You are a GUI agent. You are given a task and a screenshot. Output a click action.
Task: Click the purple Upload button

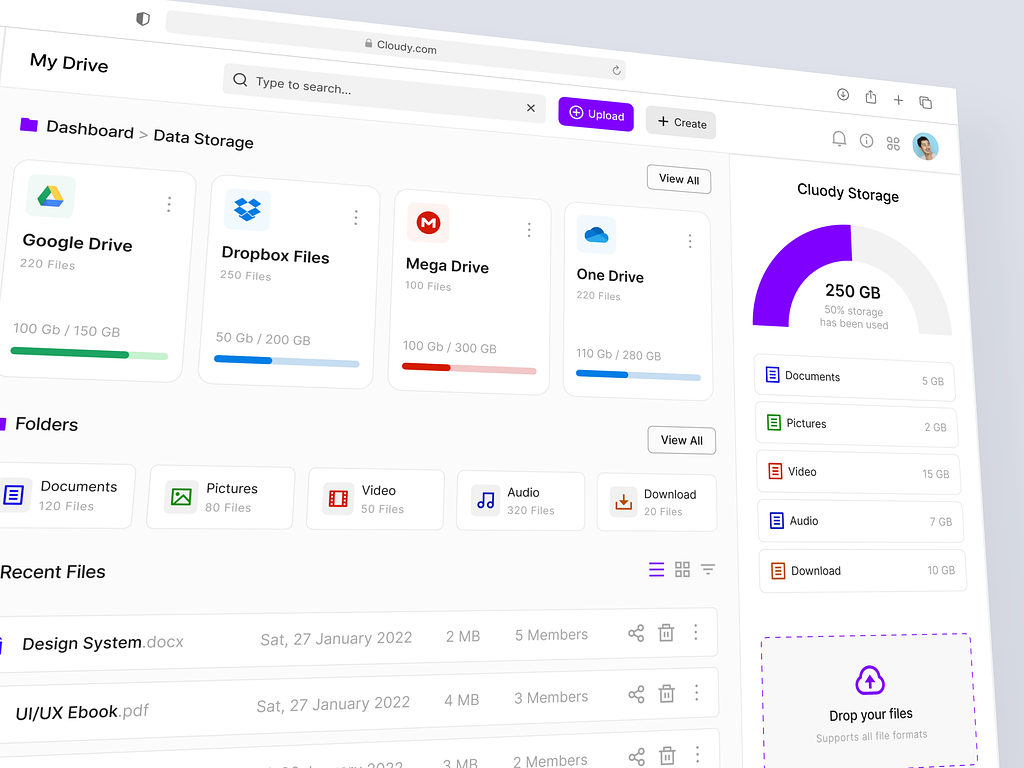(596, 114)
